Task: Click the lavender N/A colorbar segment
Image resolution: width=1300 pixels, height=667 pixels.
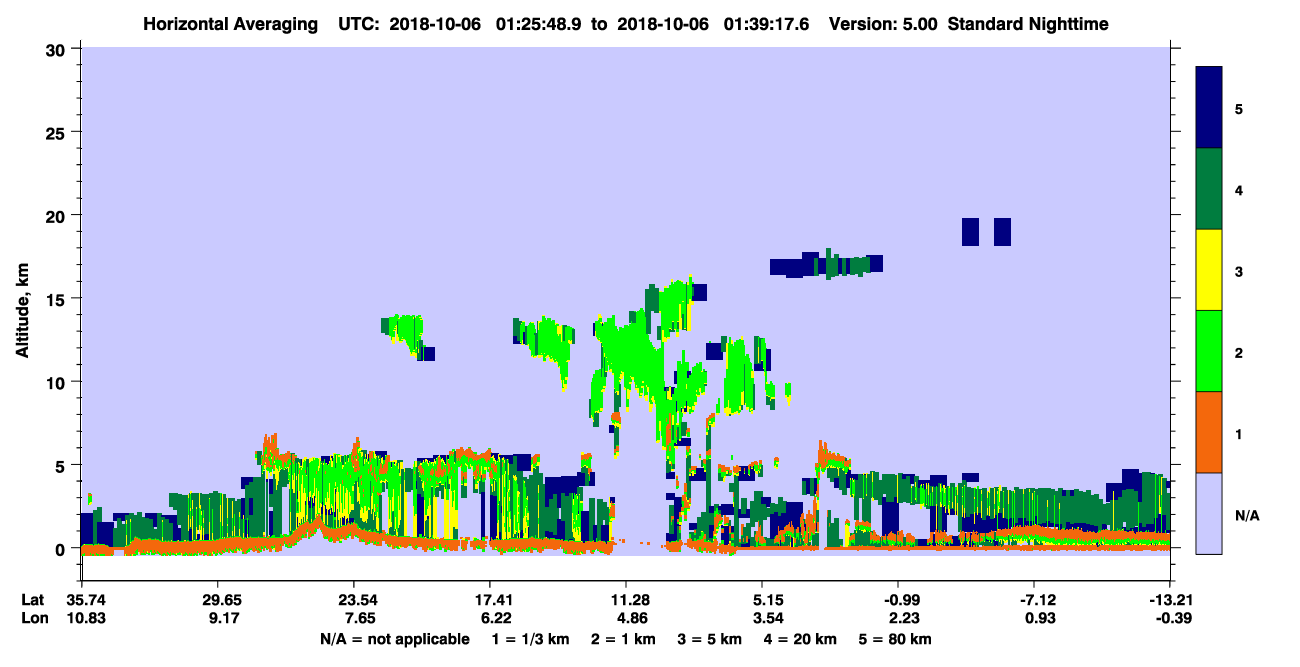Action: [1209, 513]
